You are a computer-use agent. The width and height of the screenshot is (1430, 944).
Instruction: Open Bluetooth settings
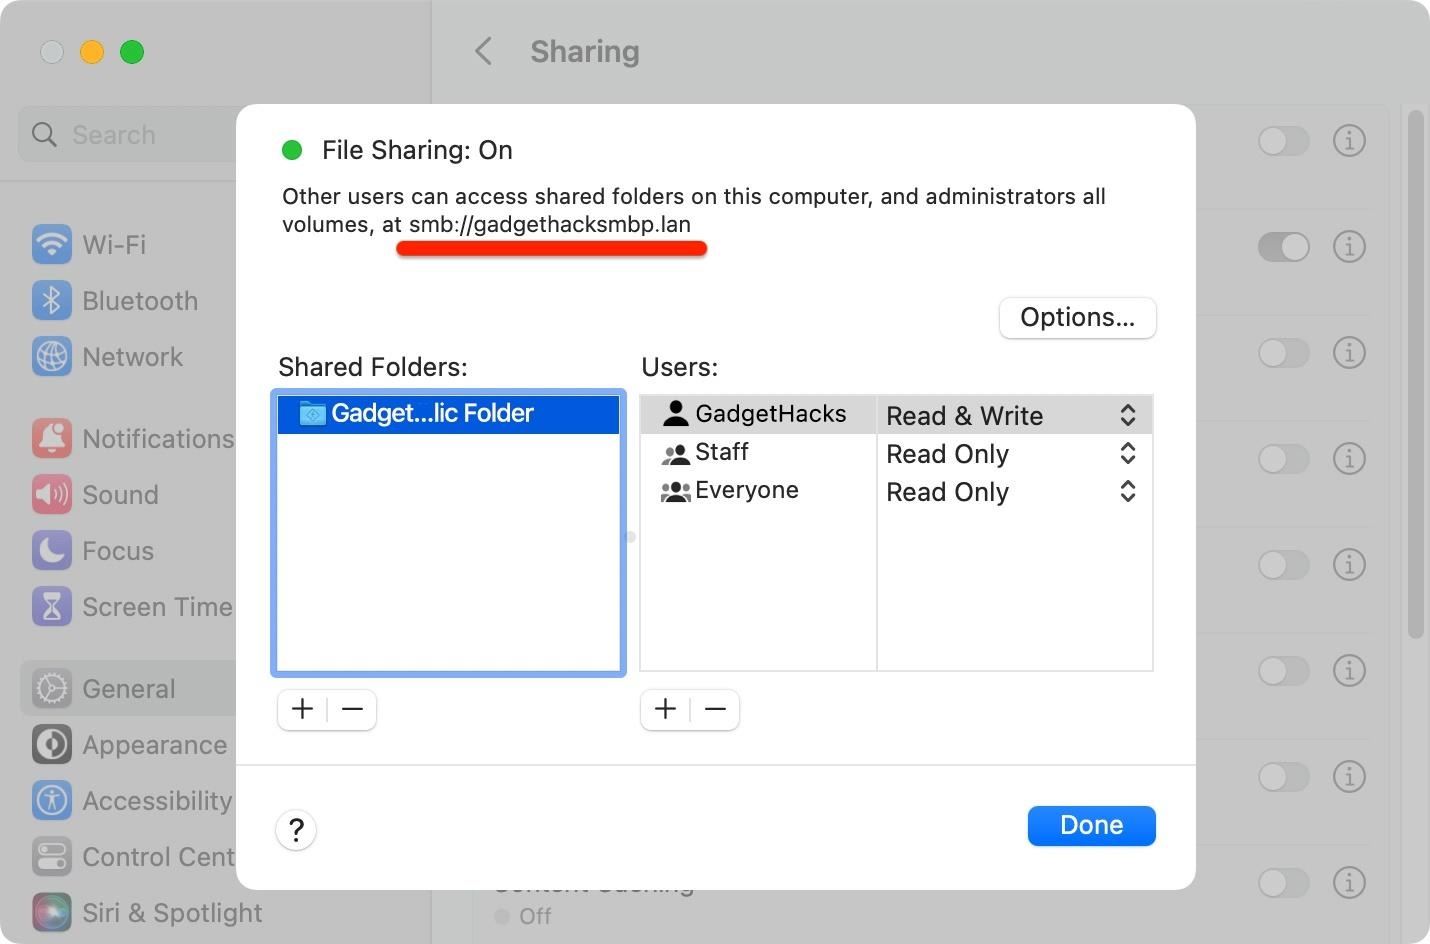click(139, 300)
